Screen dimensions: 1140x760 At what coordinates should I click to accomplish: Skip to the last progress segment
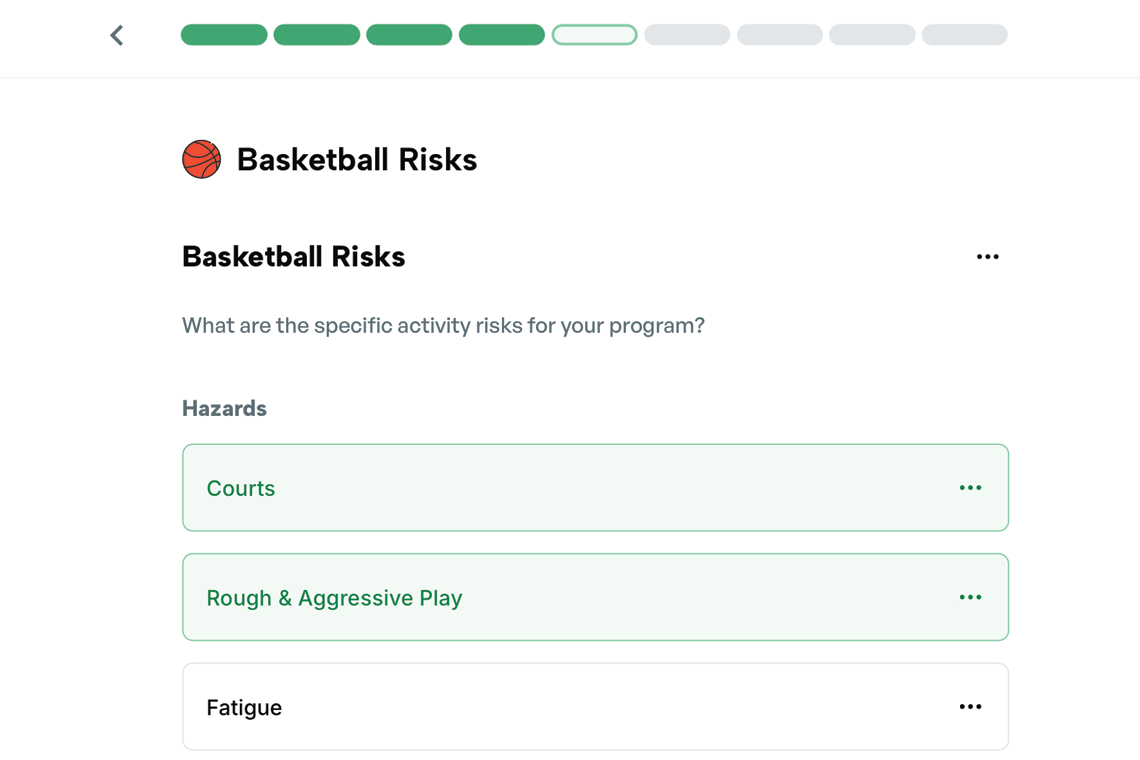(964, 35)
